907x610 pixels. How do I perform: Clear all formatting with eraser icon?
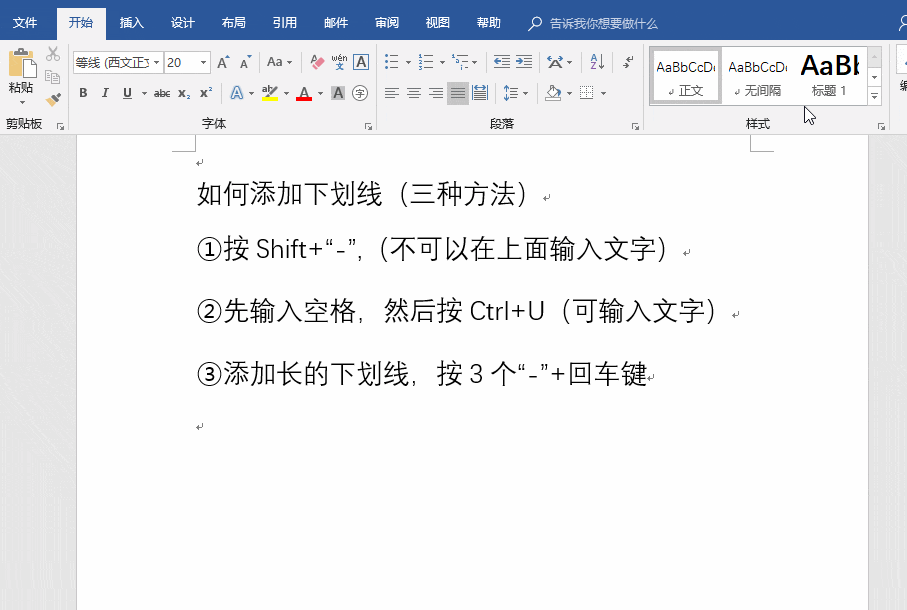tap(317, 62)
